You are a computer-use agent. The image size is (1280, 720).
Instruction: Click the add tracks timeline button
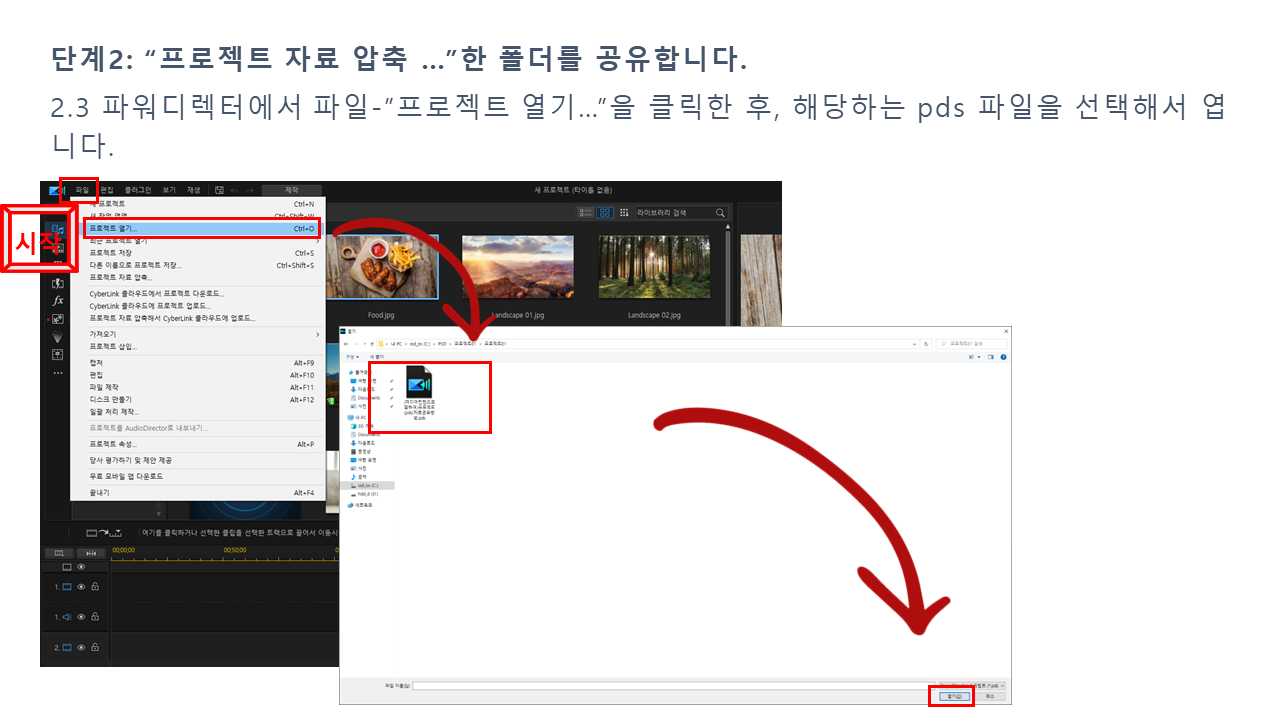[59, 552]
